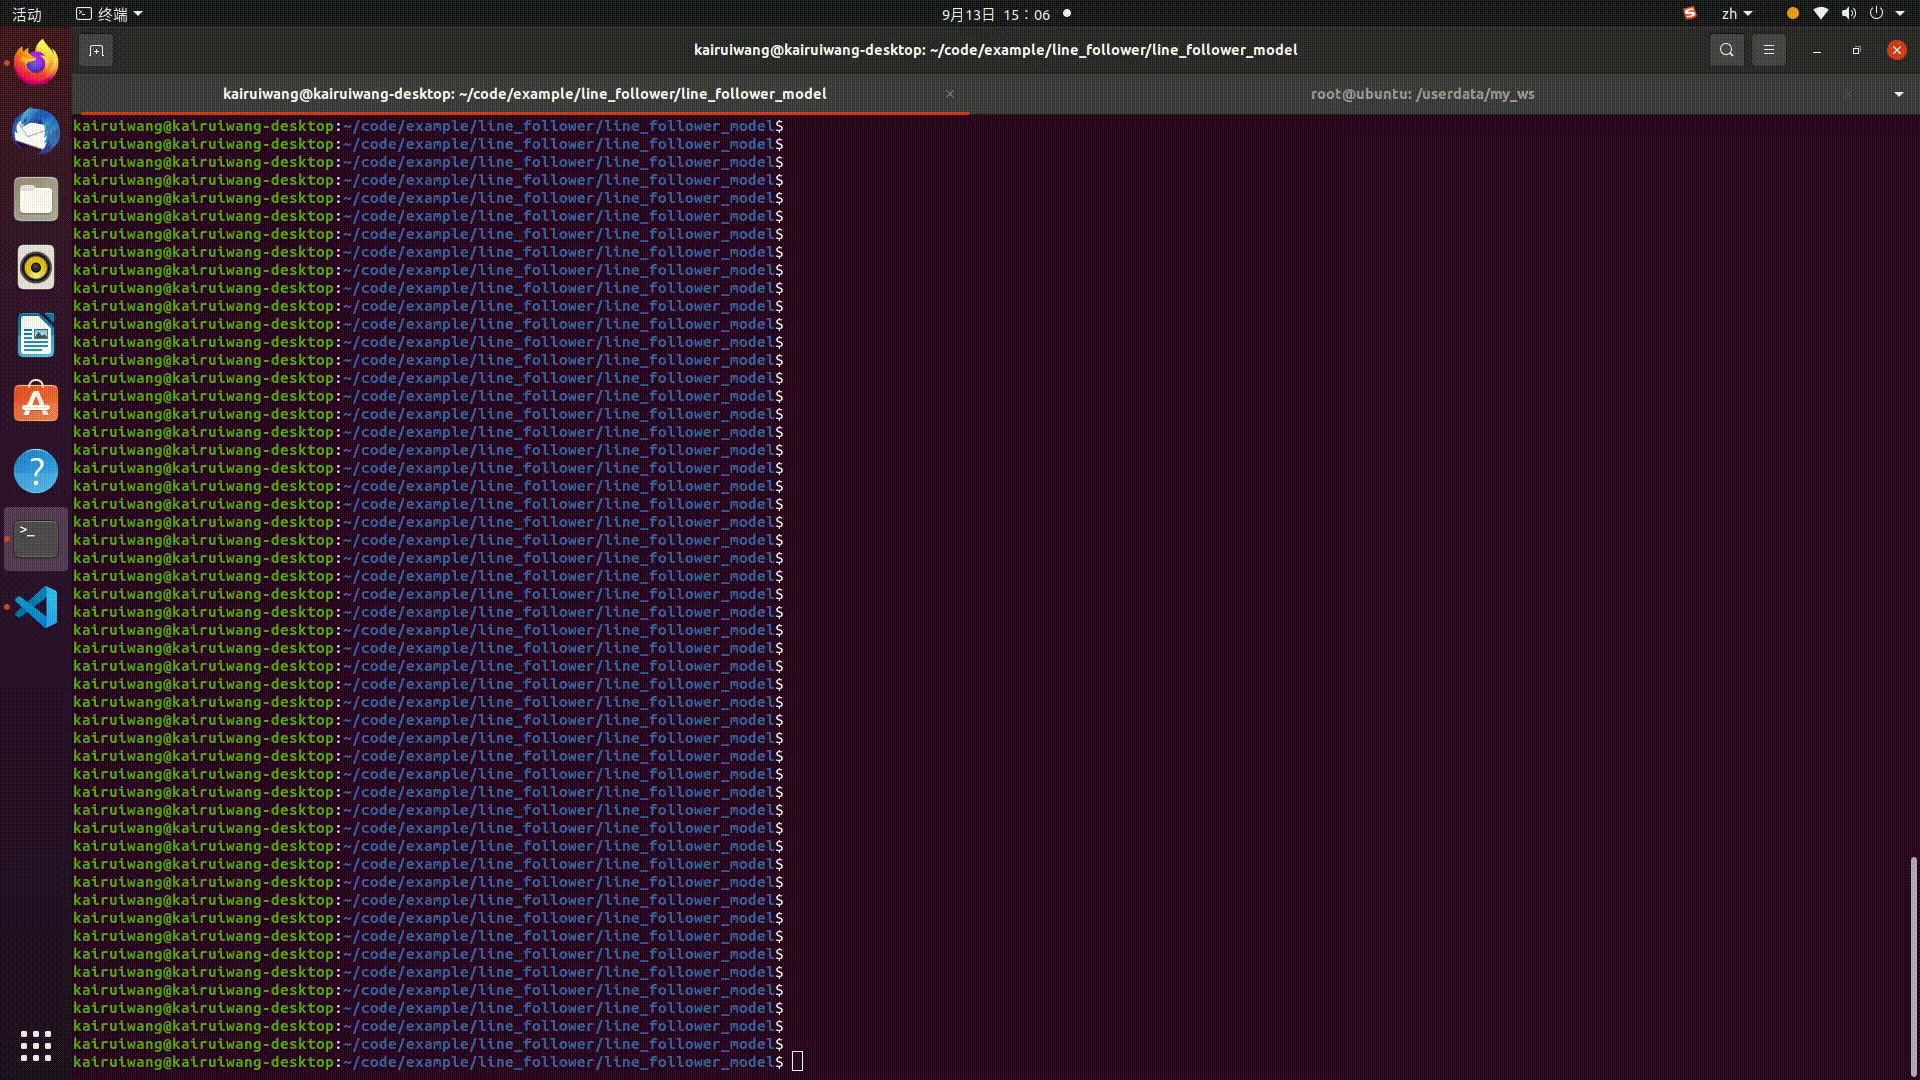Close the root@ubuntu terminal tab

point(1848,94)
